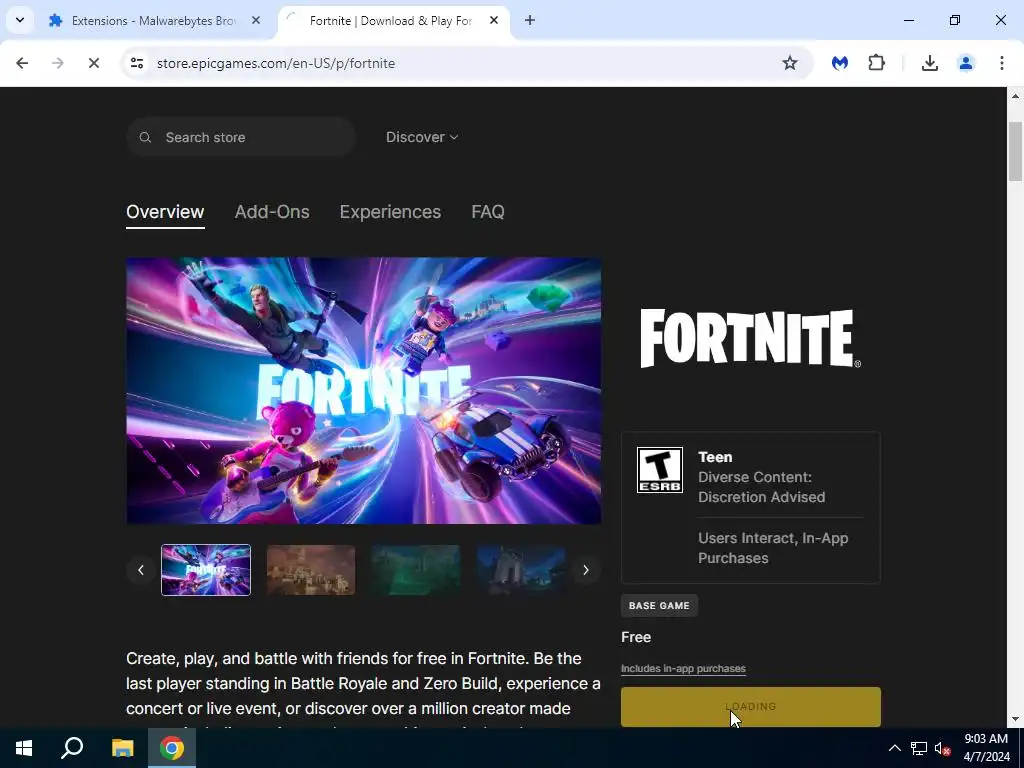Open Windows taskbar search

click(72, 748)
